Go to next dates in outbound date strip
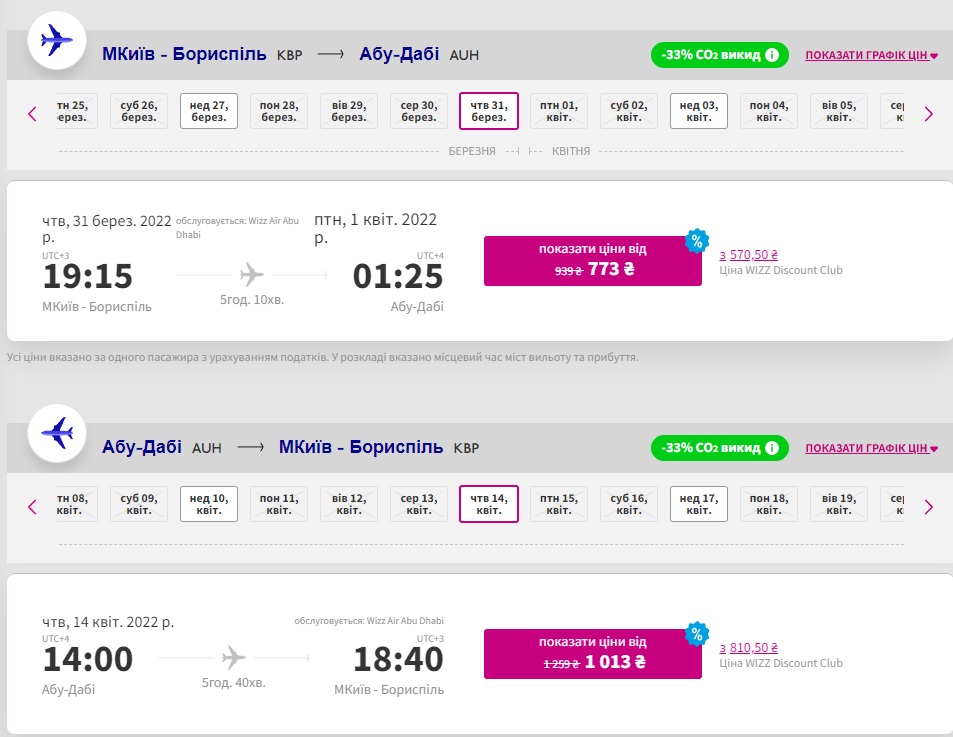953x737 pixels. (928, 113)
